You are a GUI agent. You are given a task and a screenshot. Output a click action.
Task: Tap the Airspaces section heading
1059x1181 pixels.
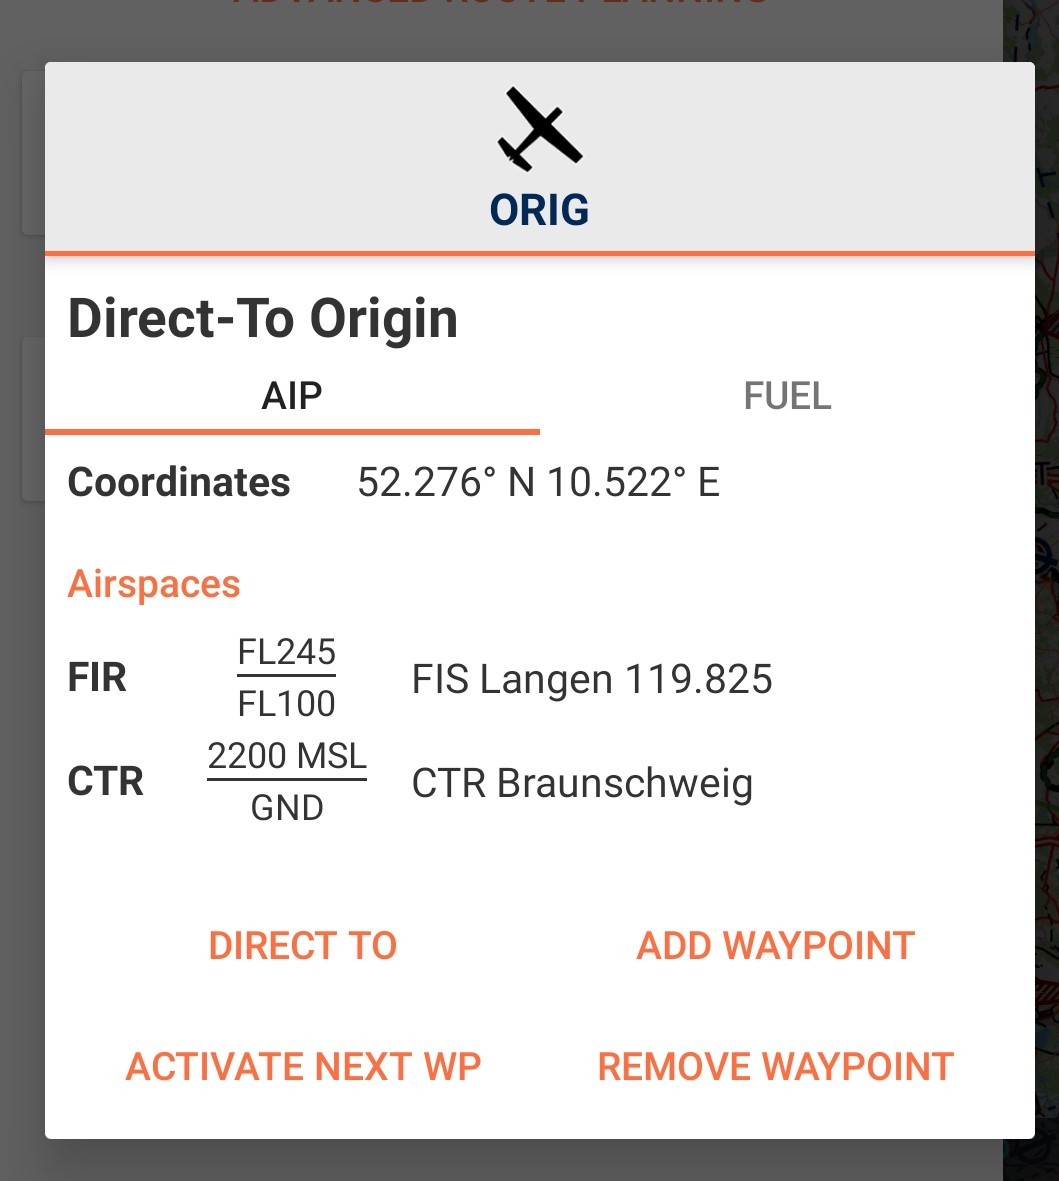click(x=154, y=584)
